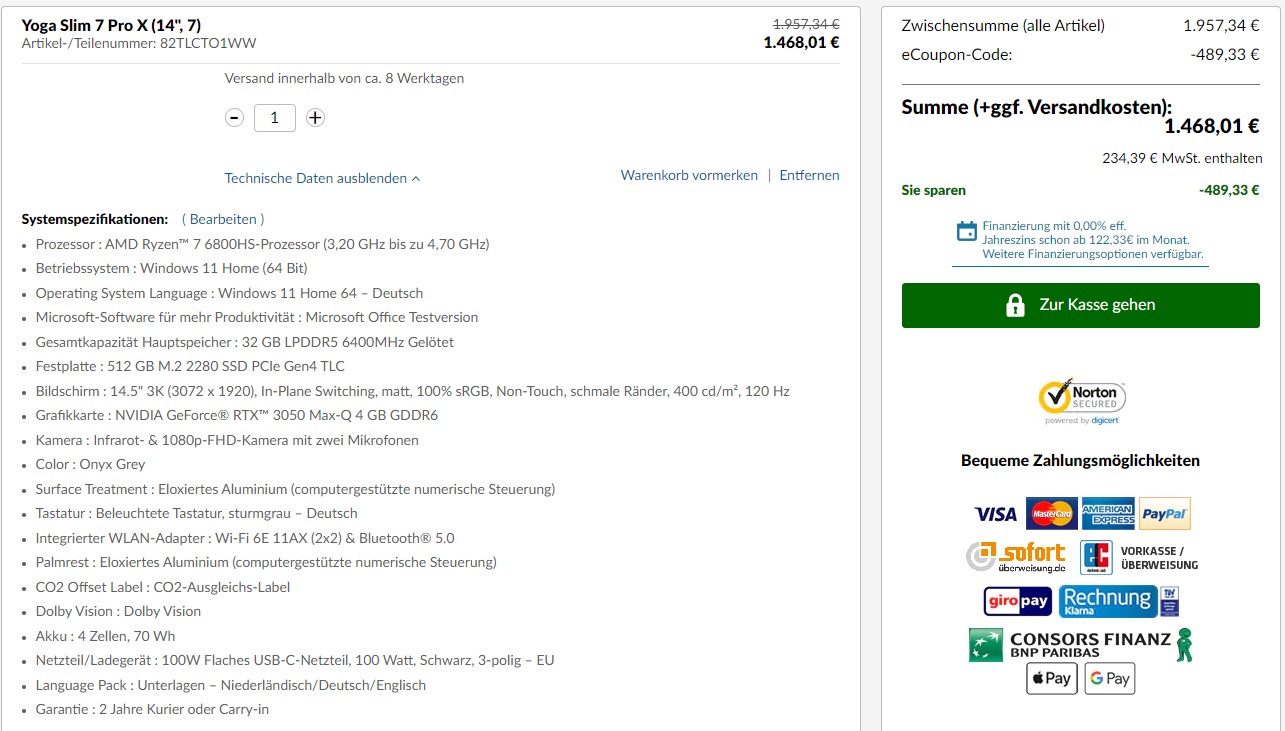Click the giropay payment logo
Viewport: 1285px width, 731px height.
coord(1018,601)
